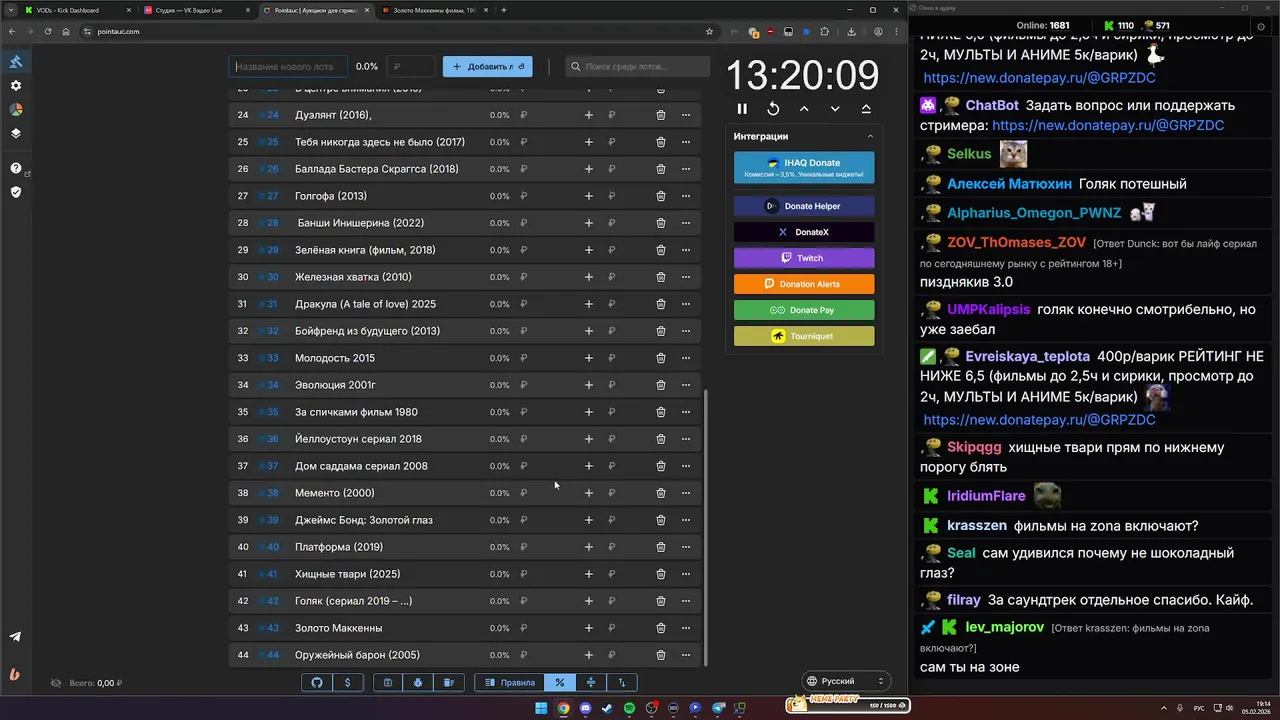
Task: Open Spotify in the taskbar
Action: (x=629, y=708)
